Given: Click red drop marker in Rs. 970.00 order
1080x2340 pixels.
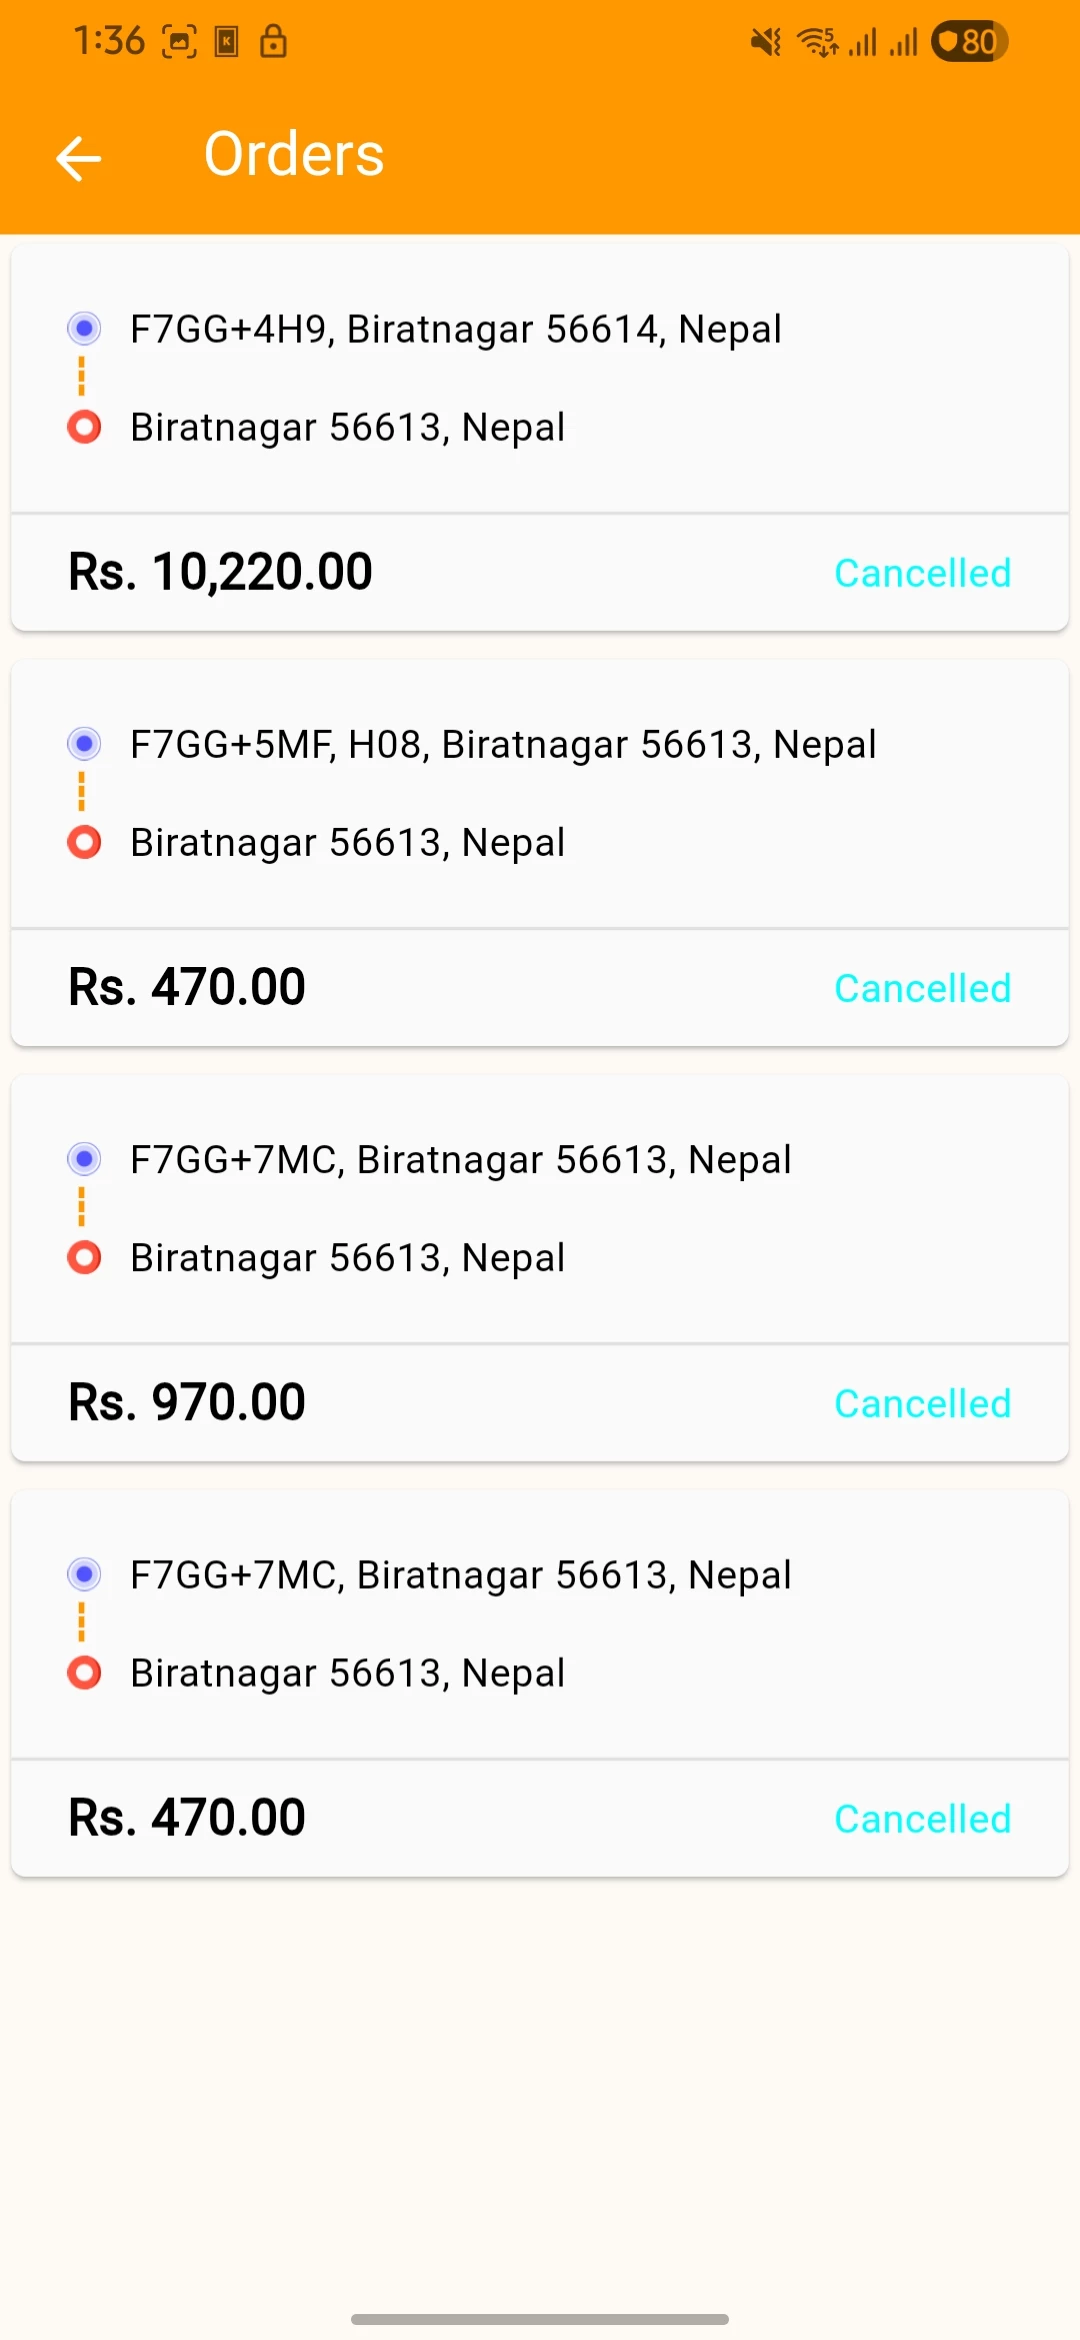Looking at the screenshot, I should point(84,1257).
